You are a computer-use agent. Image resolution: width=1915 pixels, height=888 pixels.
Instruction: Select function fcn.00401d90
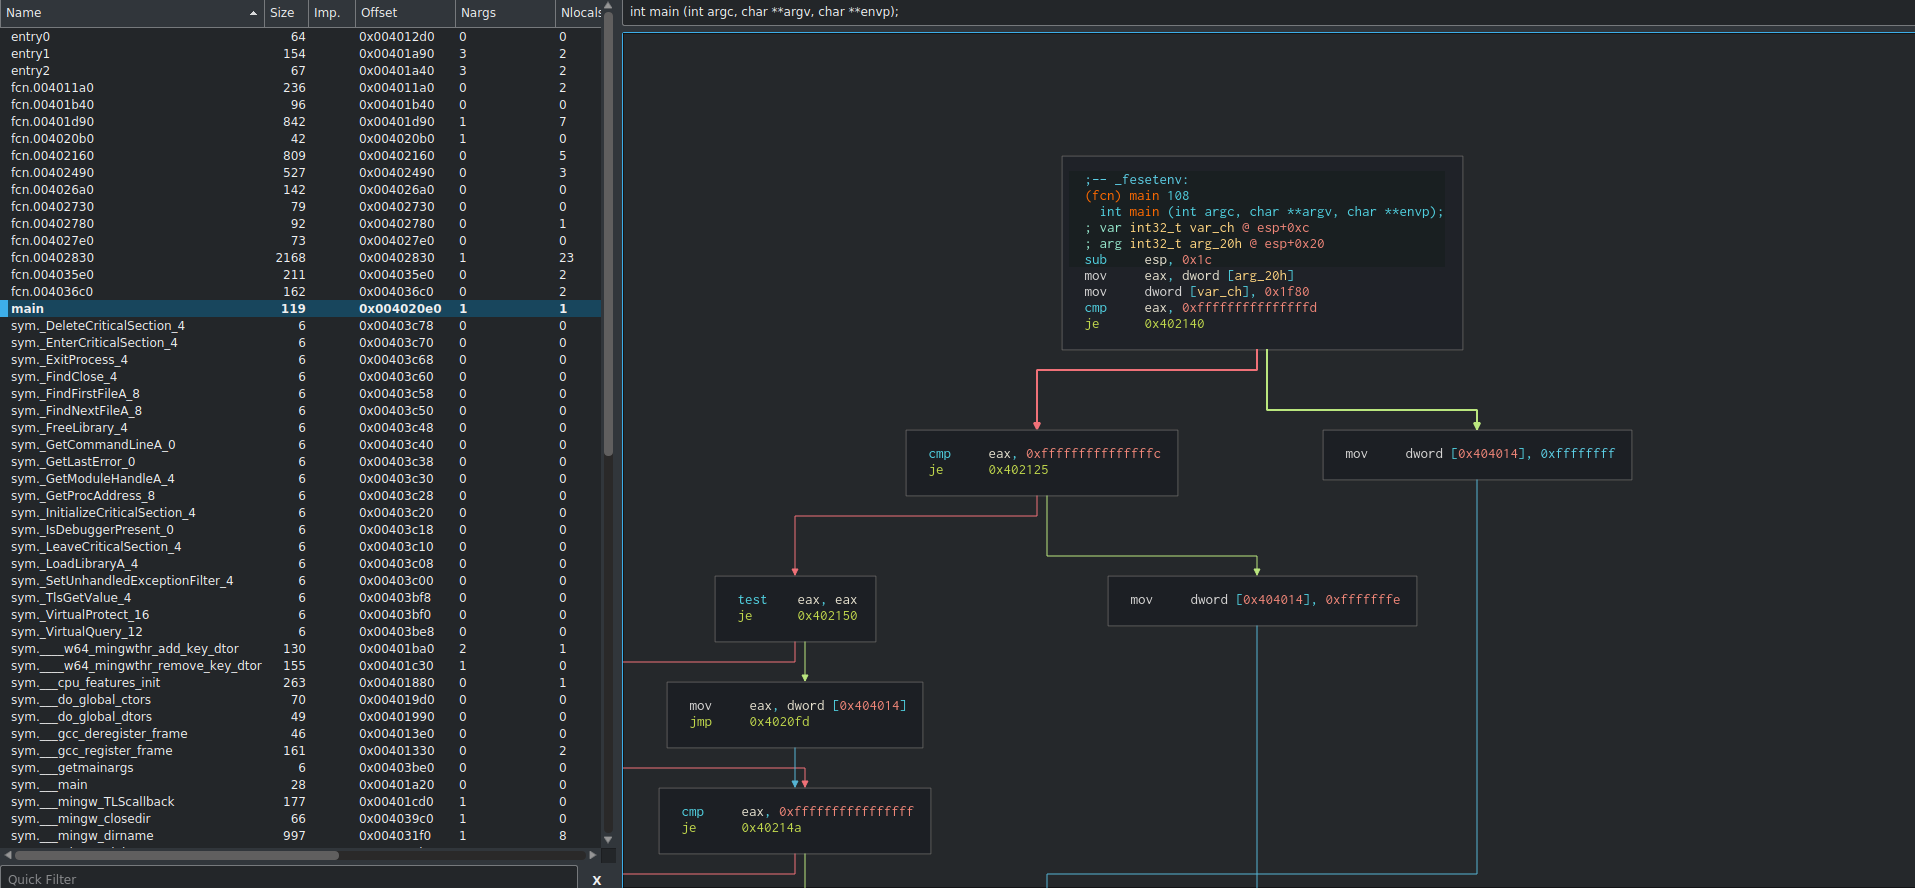[x=301, y=122]
